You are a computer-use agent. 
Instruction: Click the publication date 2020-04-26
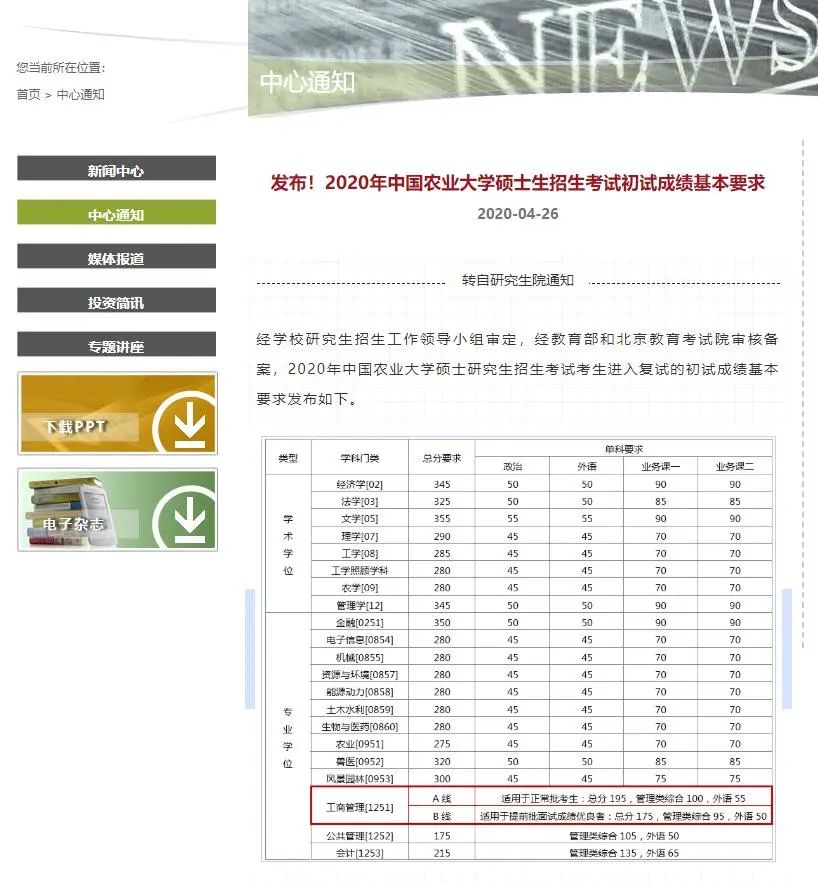click(517, 214)
